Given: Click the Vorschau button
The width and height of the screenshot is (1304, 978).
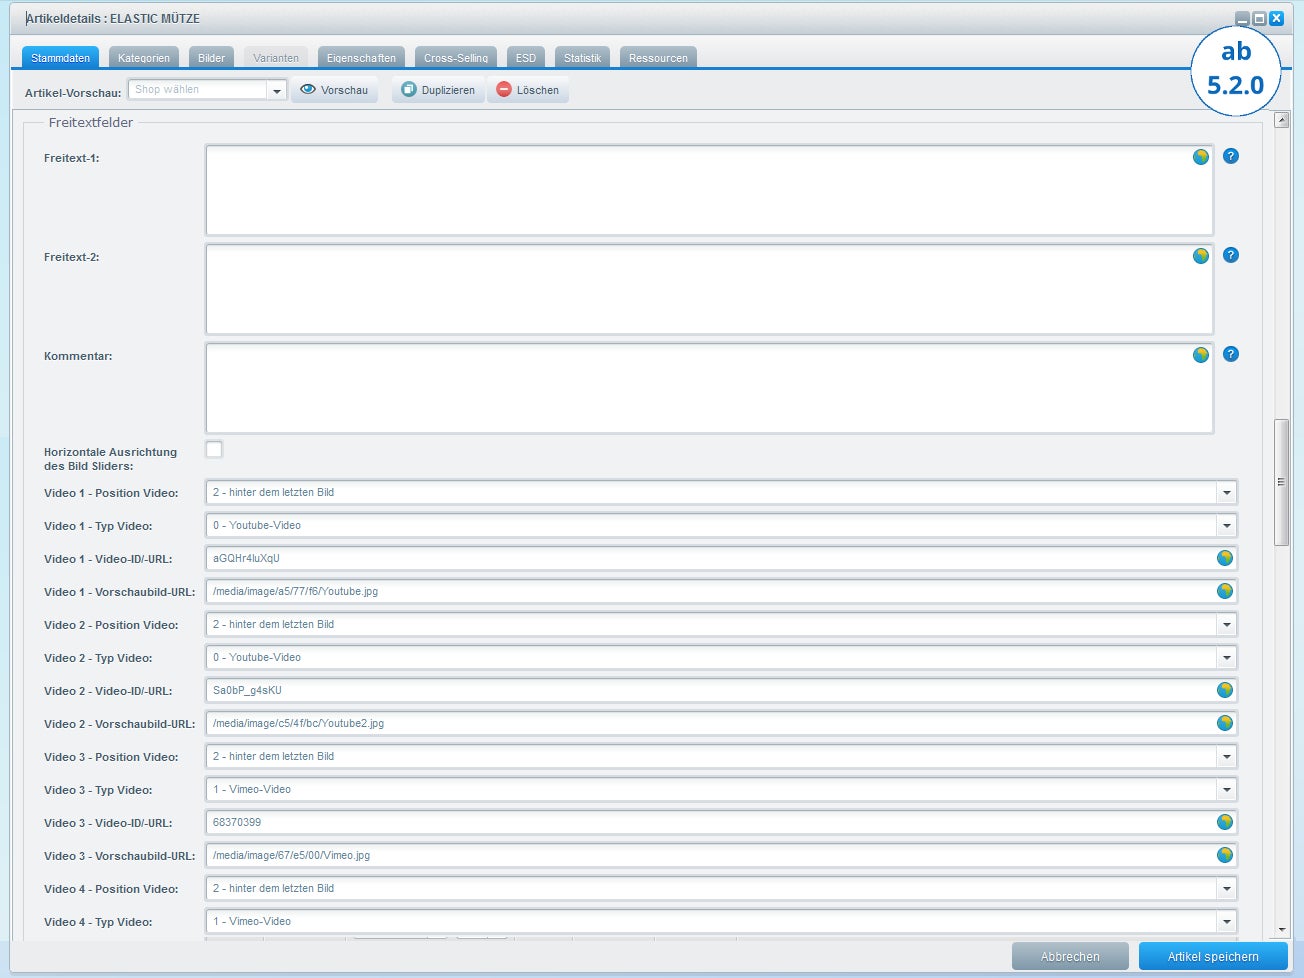Looking at the screenshot, I should (335, 90).
